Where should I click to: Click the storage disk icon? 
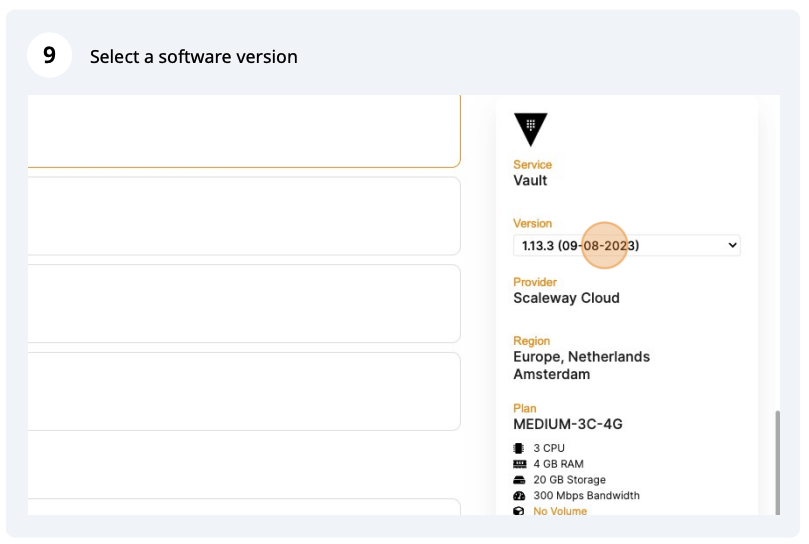coord(519,480)
